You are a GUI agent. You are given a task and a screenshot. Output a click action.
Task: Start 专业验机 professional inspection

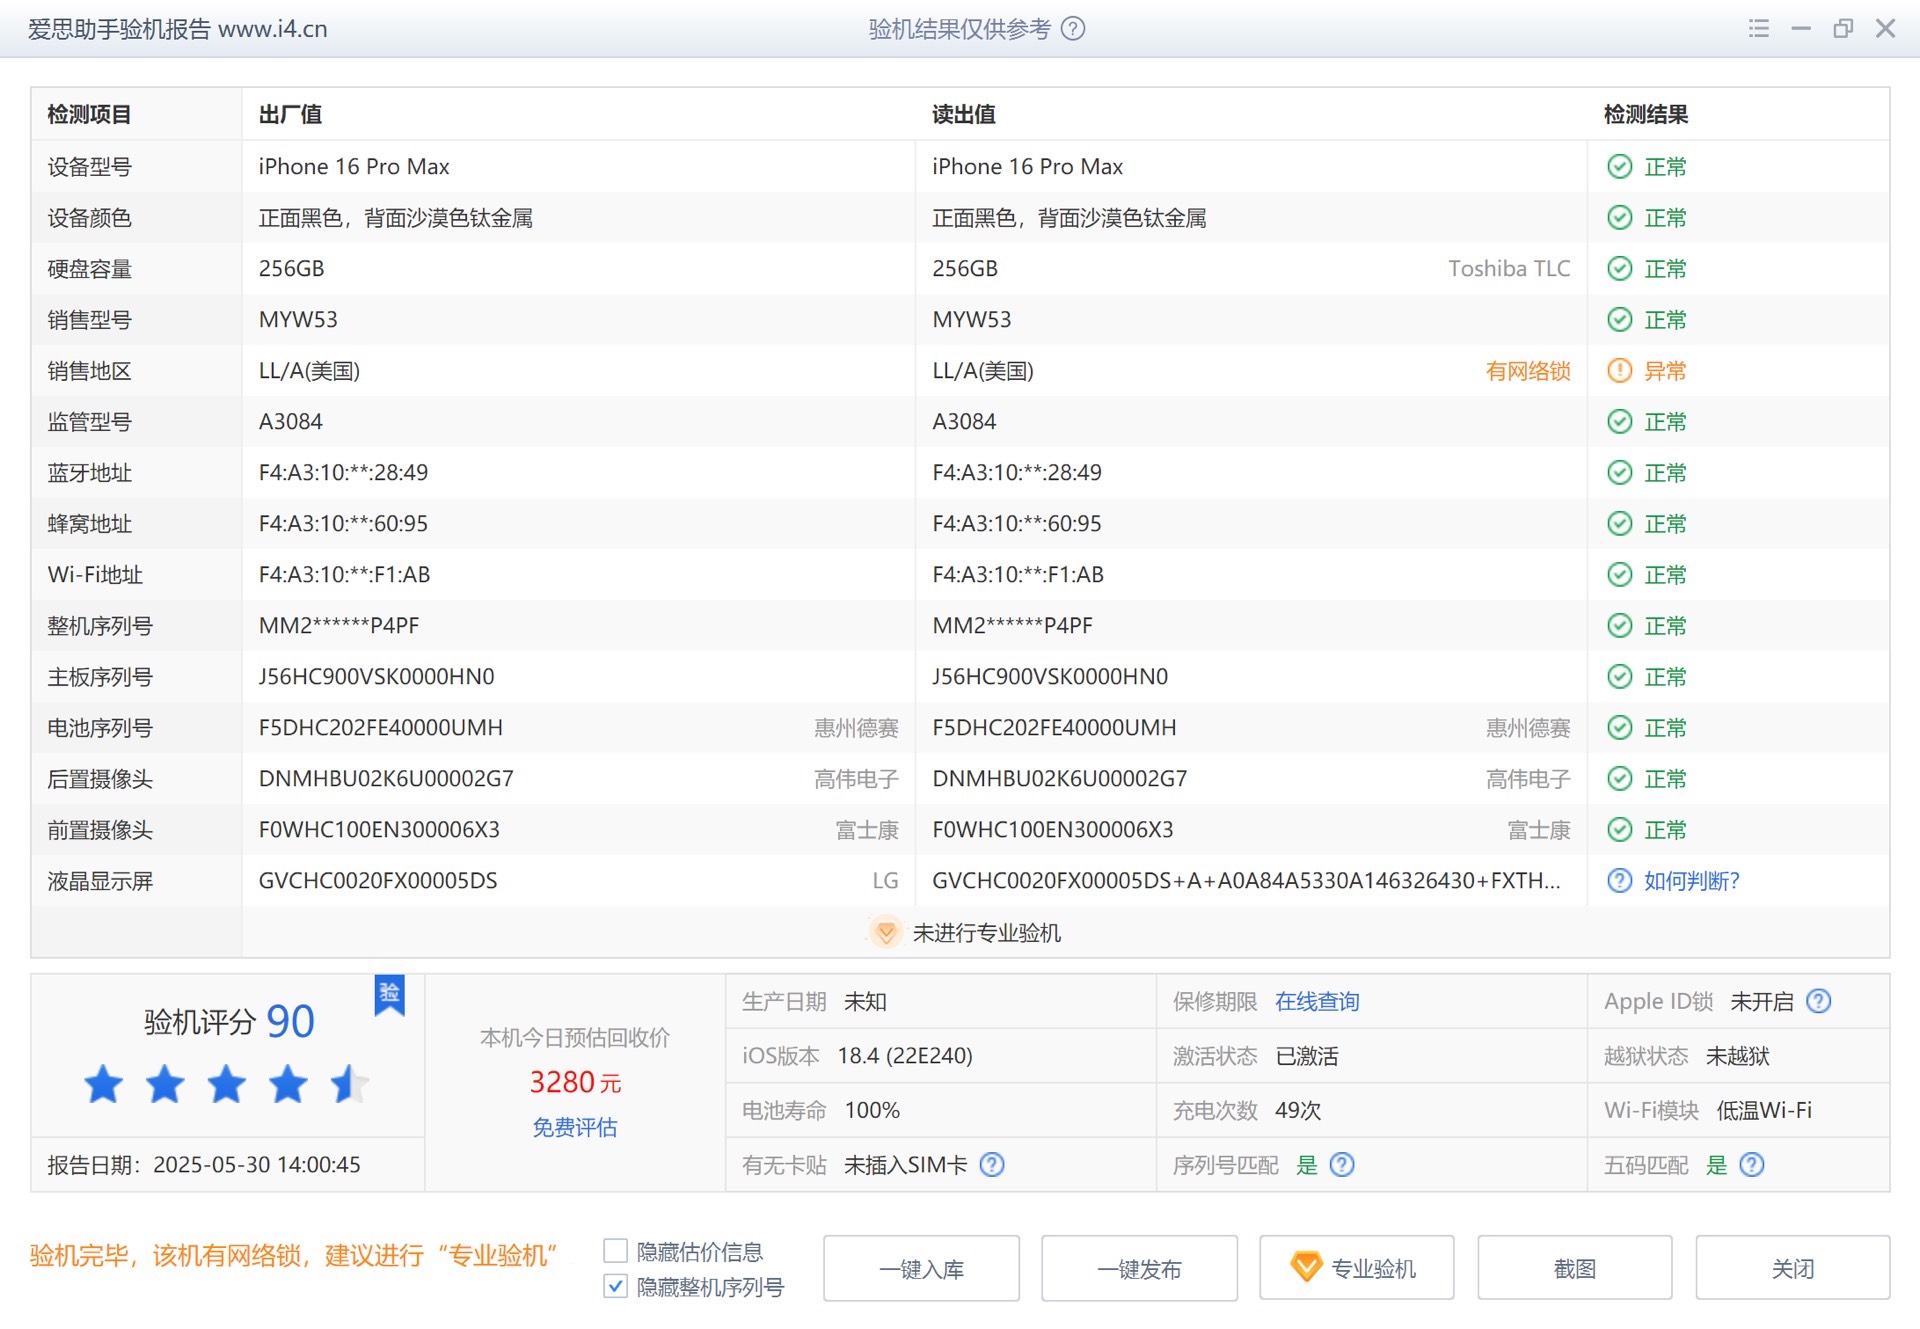pyautogui.click(x=1357, y=1269)
